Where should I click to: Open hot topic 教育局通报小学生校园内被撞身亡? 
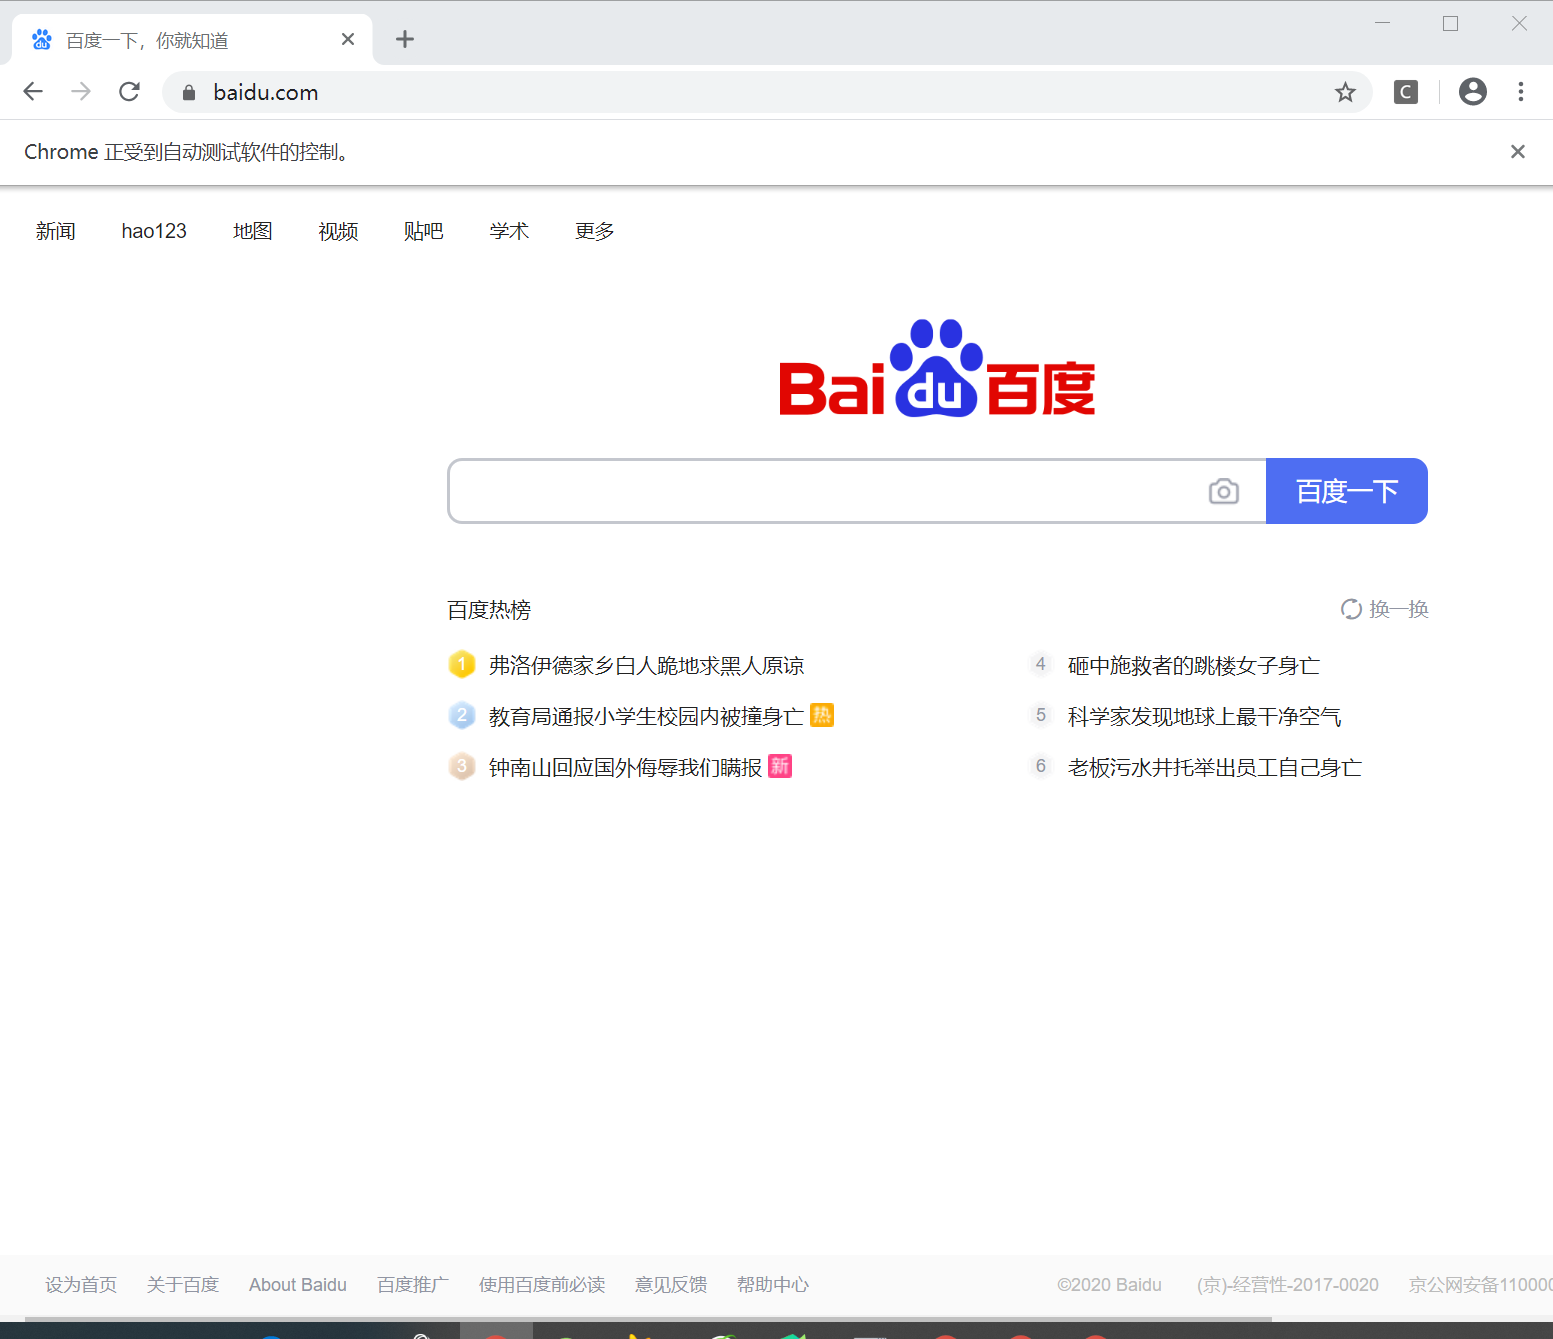tap(646, 716)
